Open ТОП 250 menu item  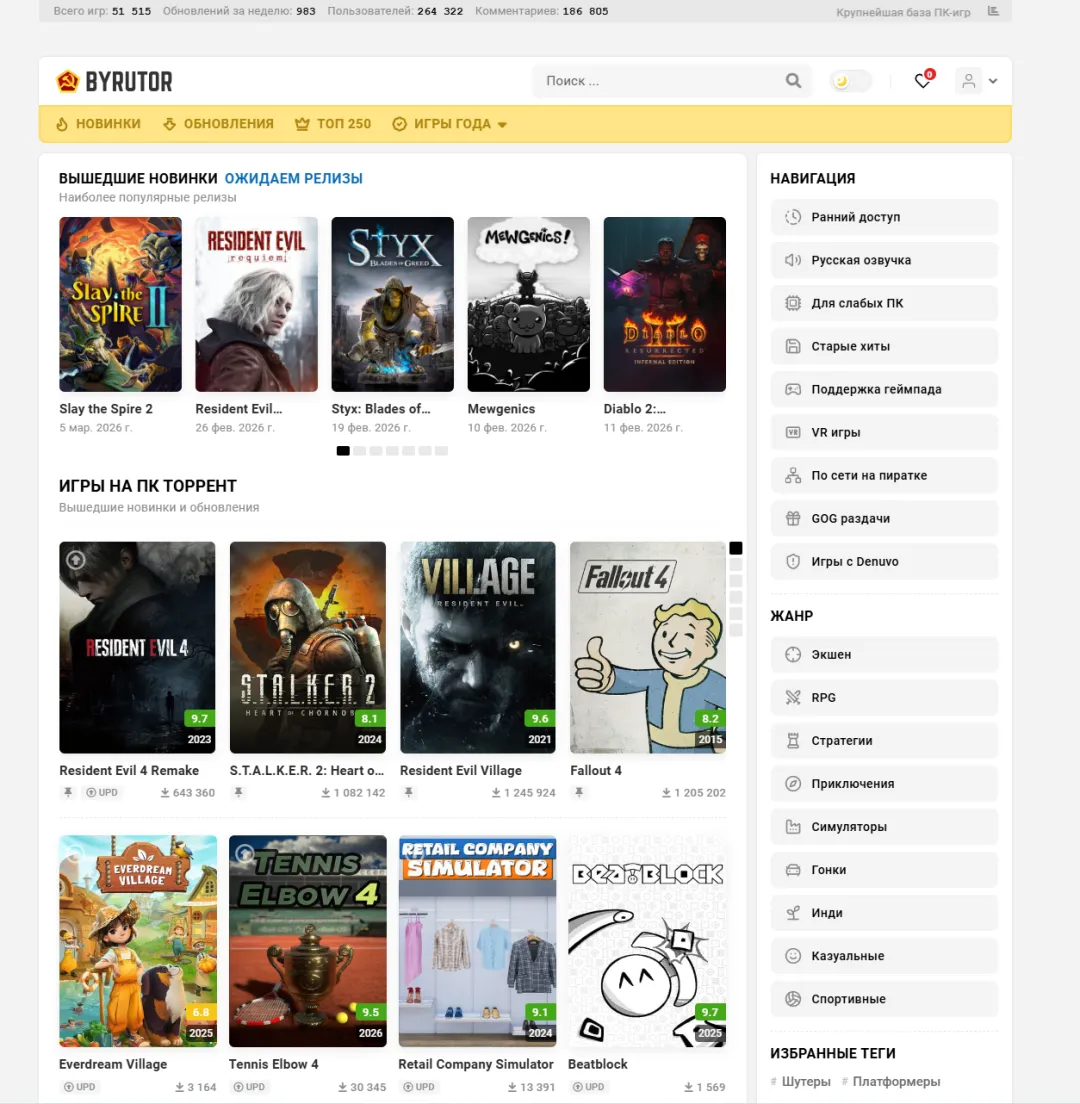tap(333, 124)
